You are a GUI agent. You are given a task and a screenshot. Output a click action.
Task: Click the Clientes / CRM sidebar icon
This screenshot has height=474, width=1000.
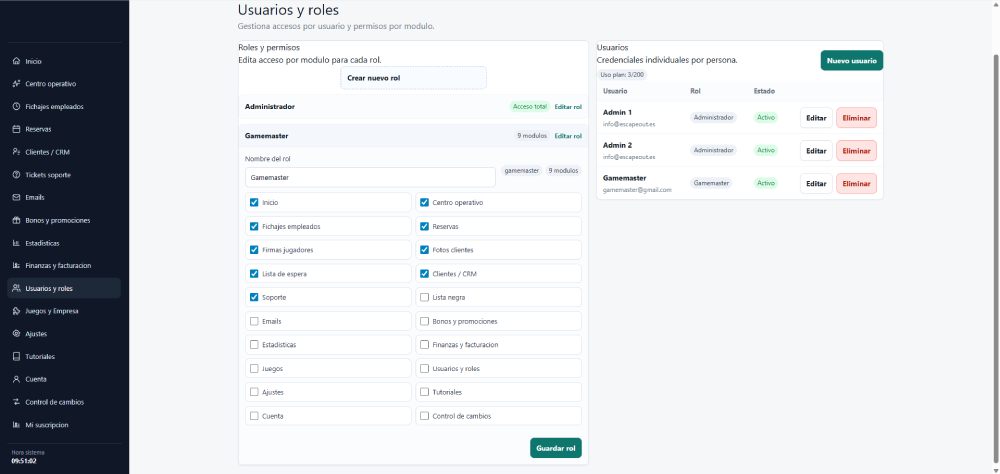pyautogui.click(x=17, y=152)
